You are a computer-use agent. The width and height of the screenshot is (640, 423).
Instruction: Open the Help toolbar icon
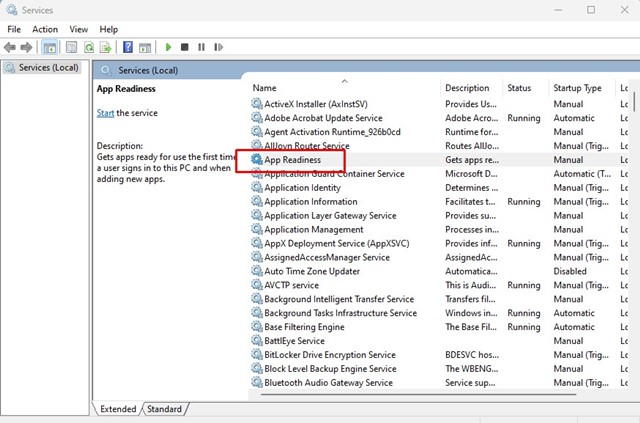click(128, 47)
